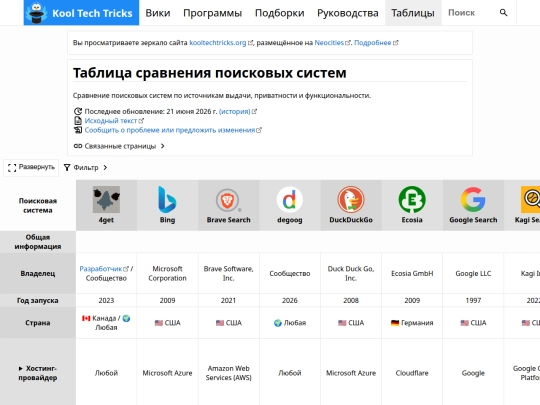This screenshot has width=540, height=405.
Task: Click launch year 2021 cell
Action: coord(228,300)
